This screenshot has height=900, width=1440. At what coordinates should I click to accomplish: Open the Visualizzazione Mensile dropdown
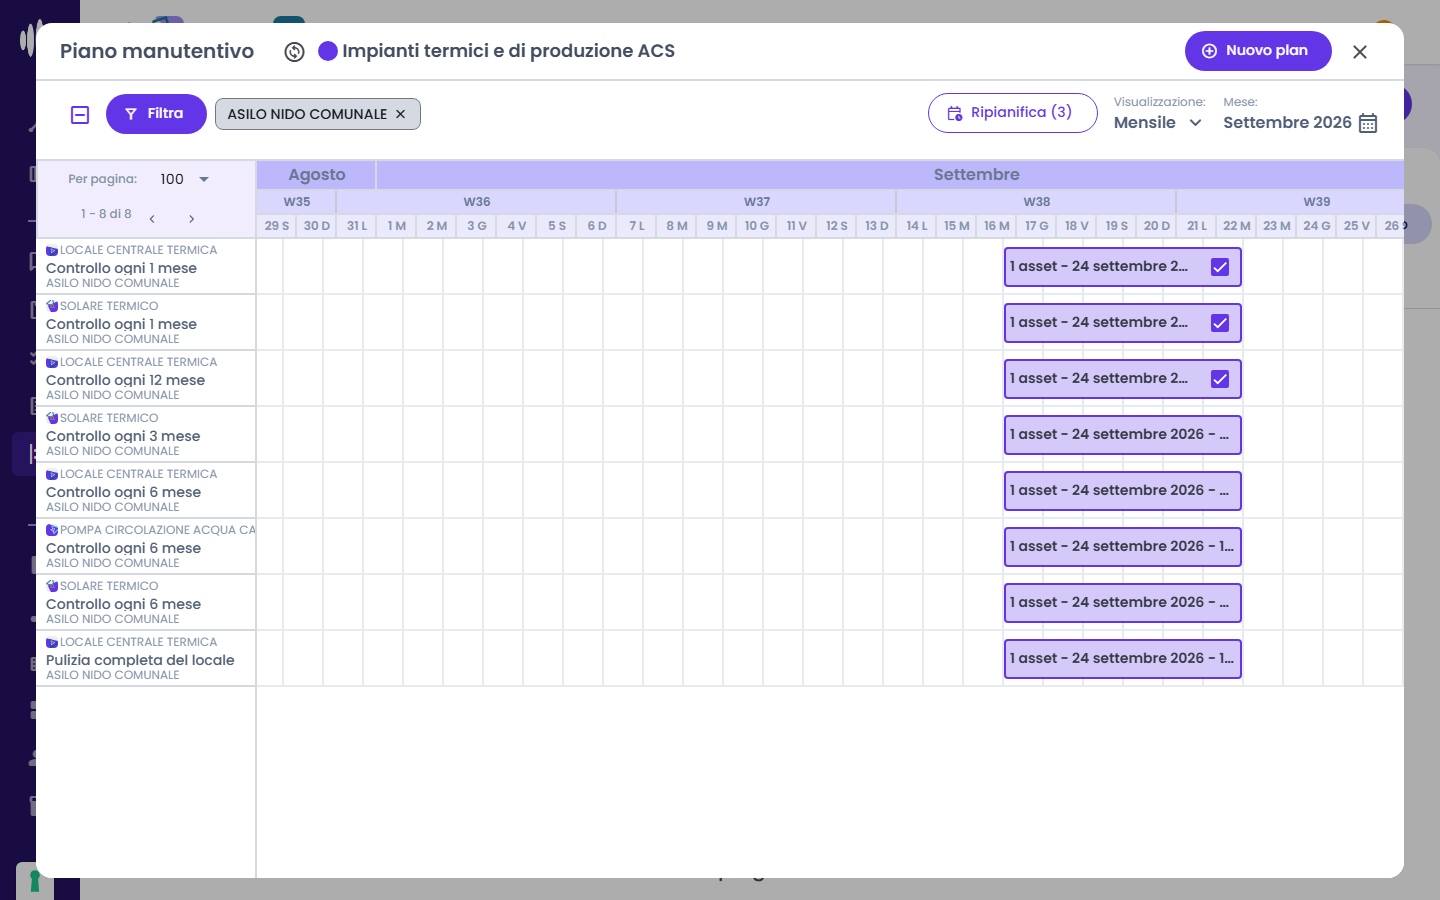pos(1158,123)
